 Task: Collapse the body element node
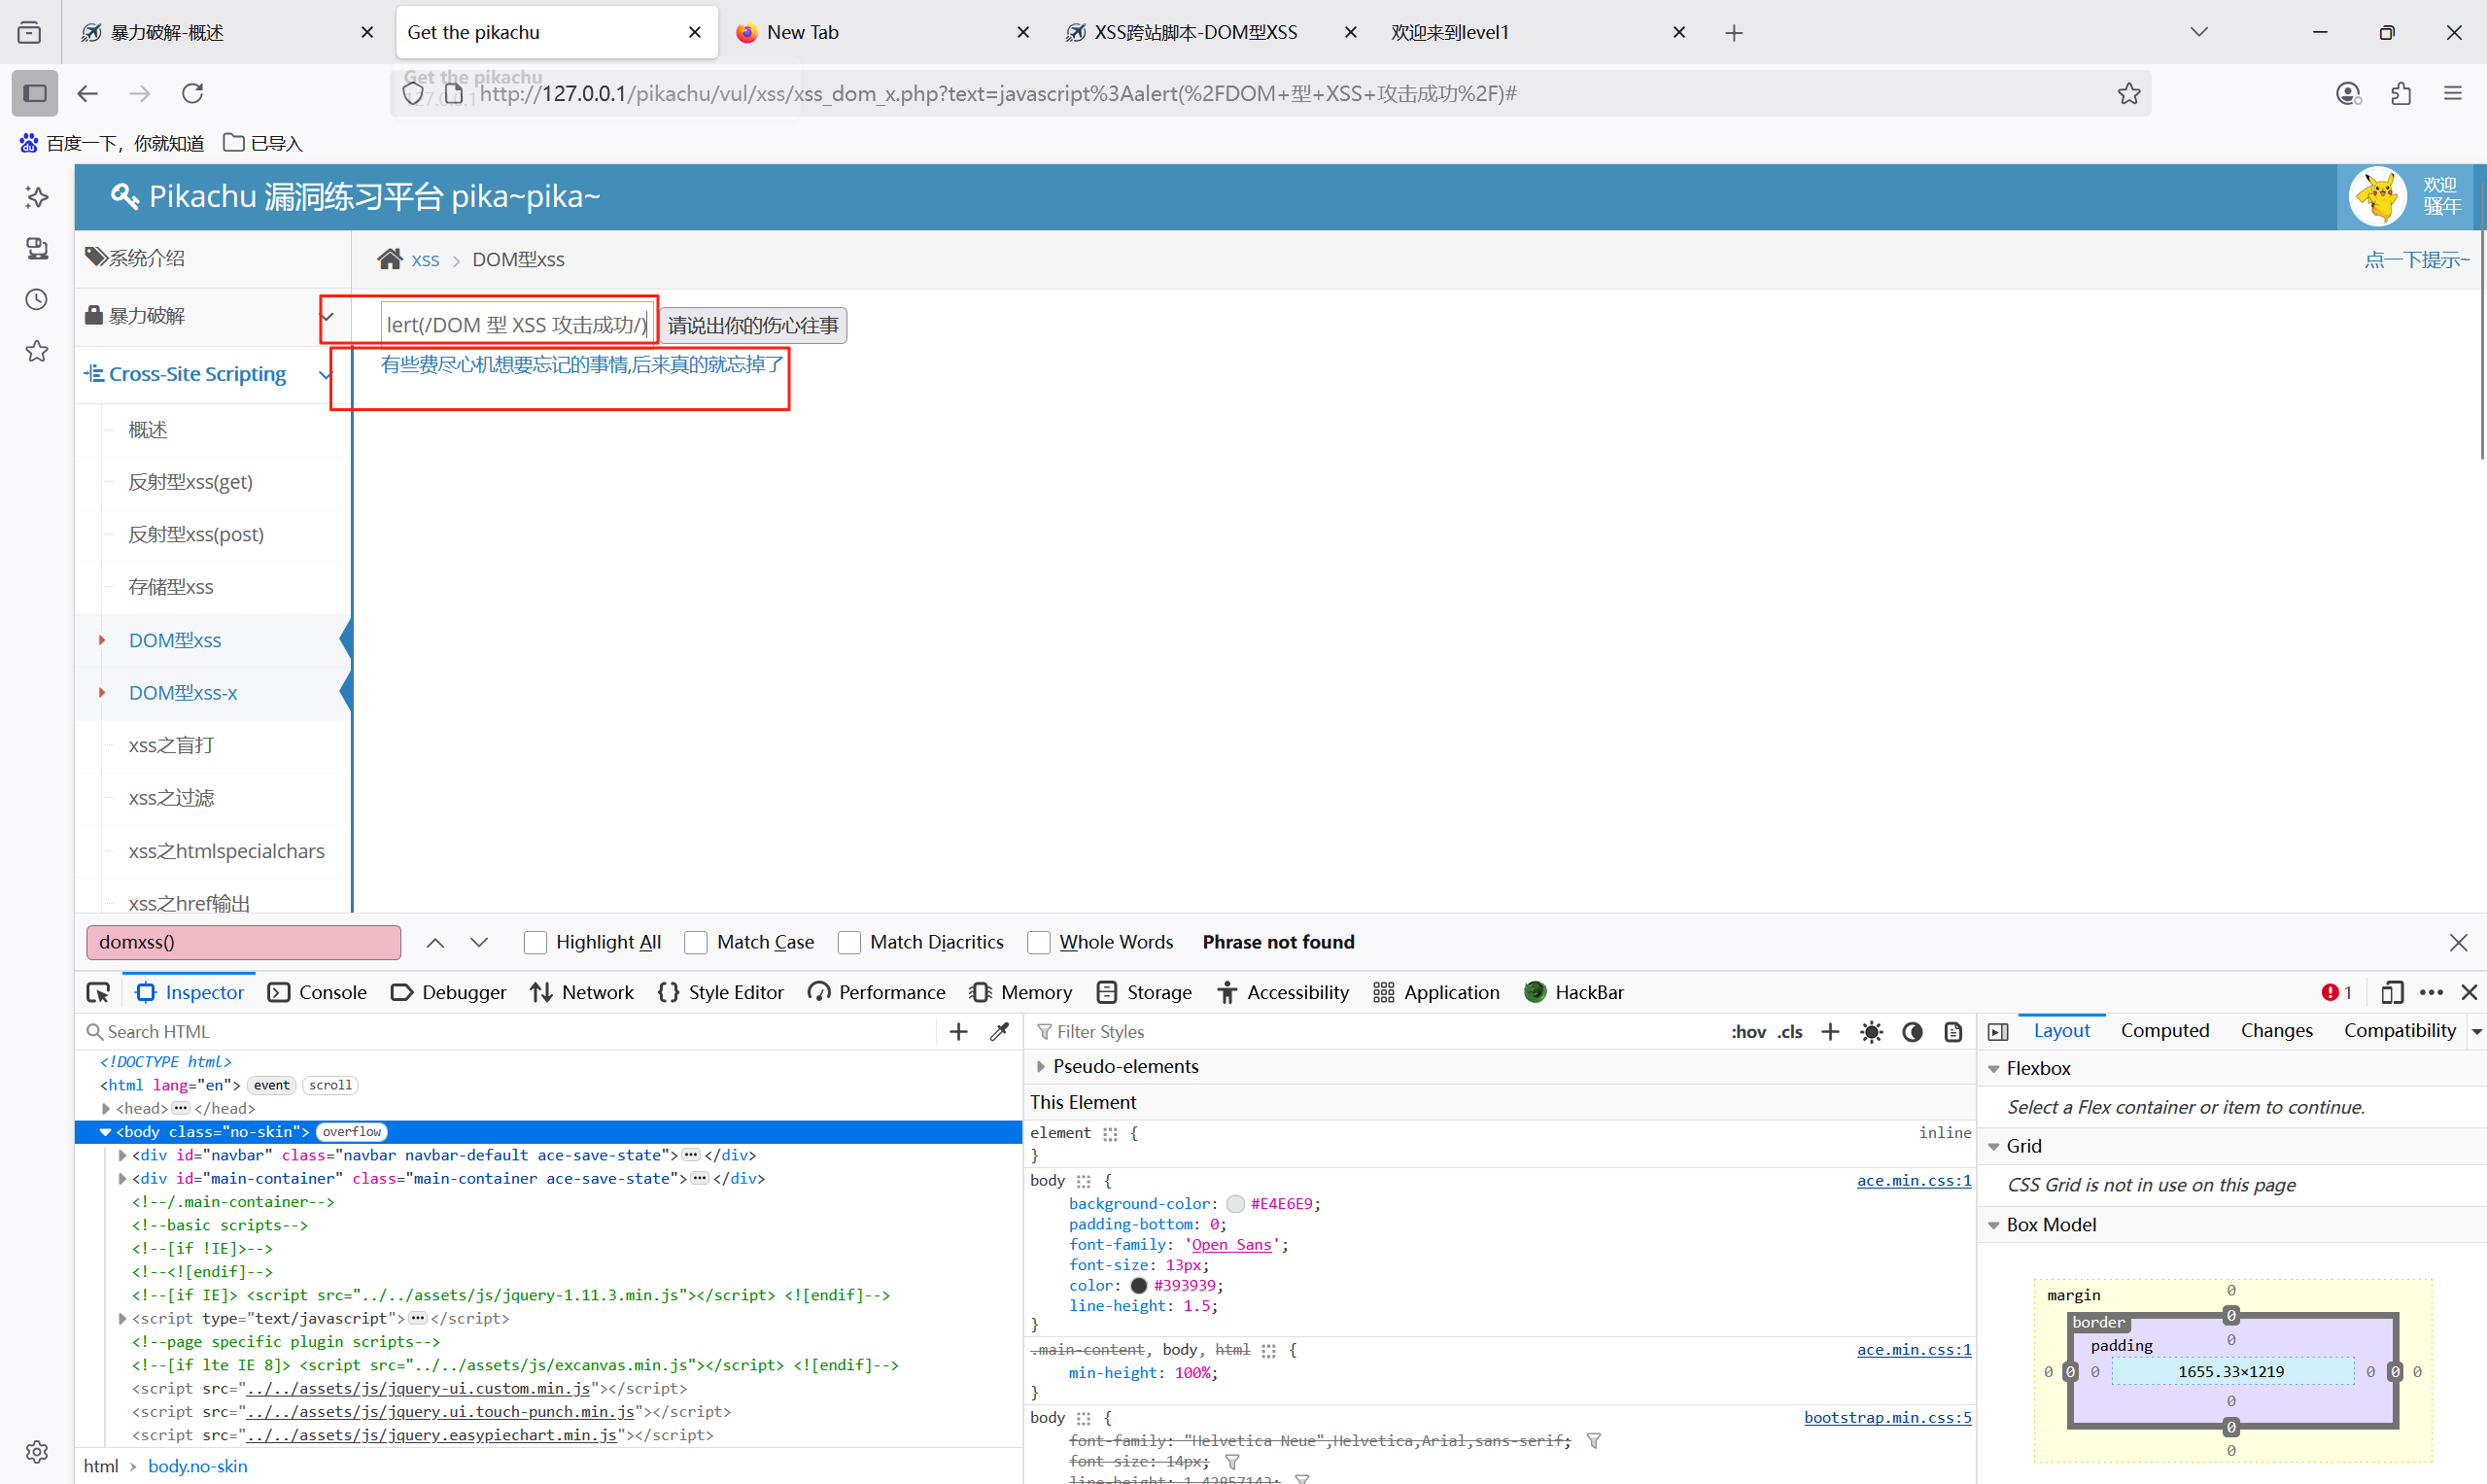[105, 1132]
